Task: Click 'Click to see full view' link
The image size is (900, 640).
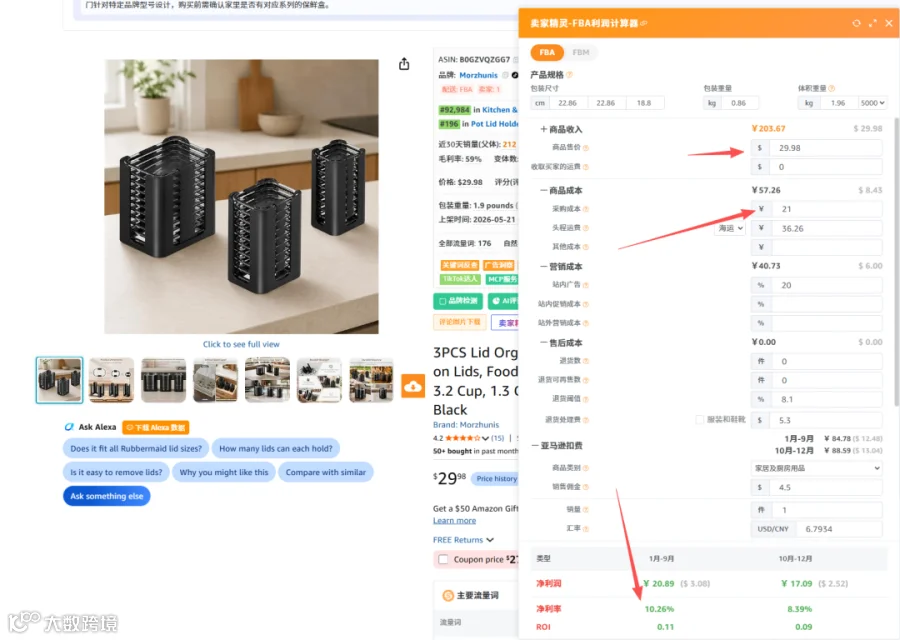Action: 241,344
